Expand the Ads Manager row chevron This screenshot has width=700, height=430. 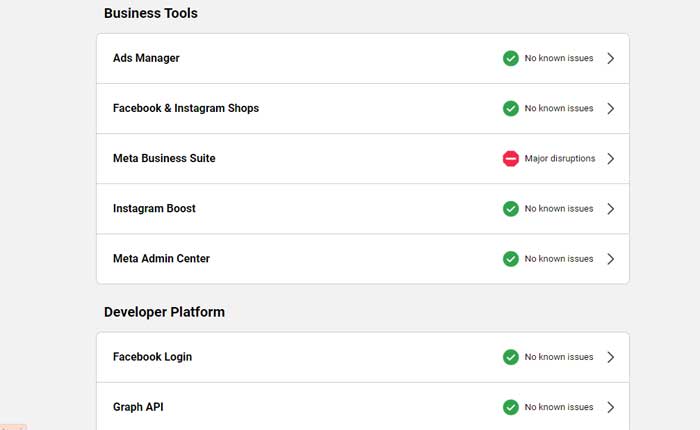pos(610,58)
